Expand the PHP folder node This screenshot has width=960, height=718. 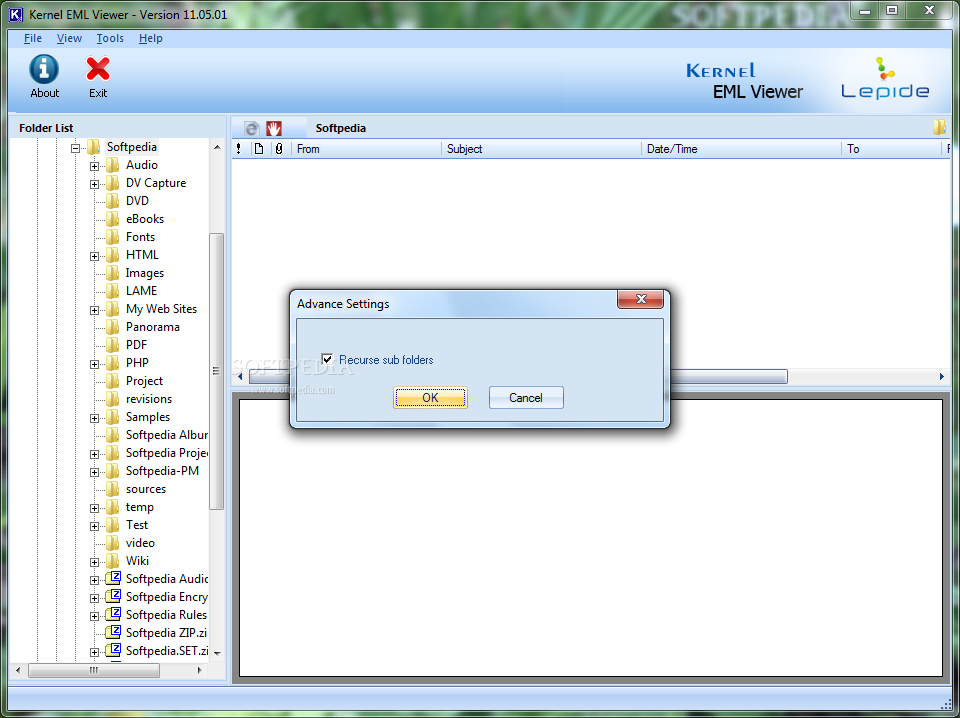pyautogui.click(x=94, y=364)
